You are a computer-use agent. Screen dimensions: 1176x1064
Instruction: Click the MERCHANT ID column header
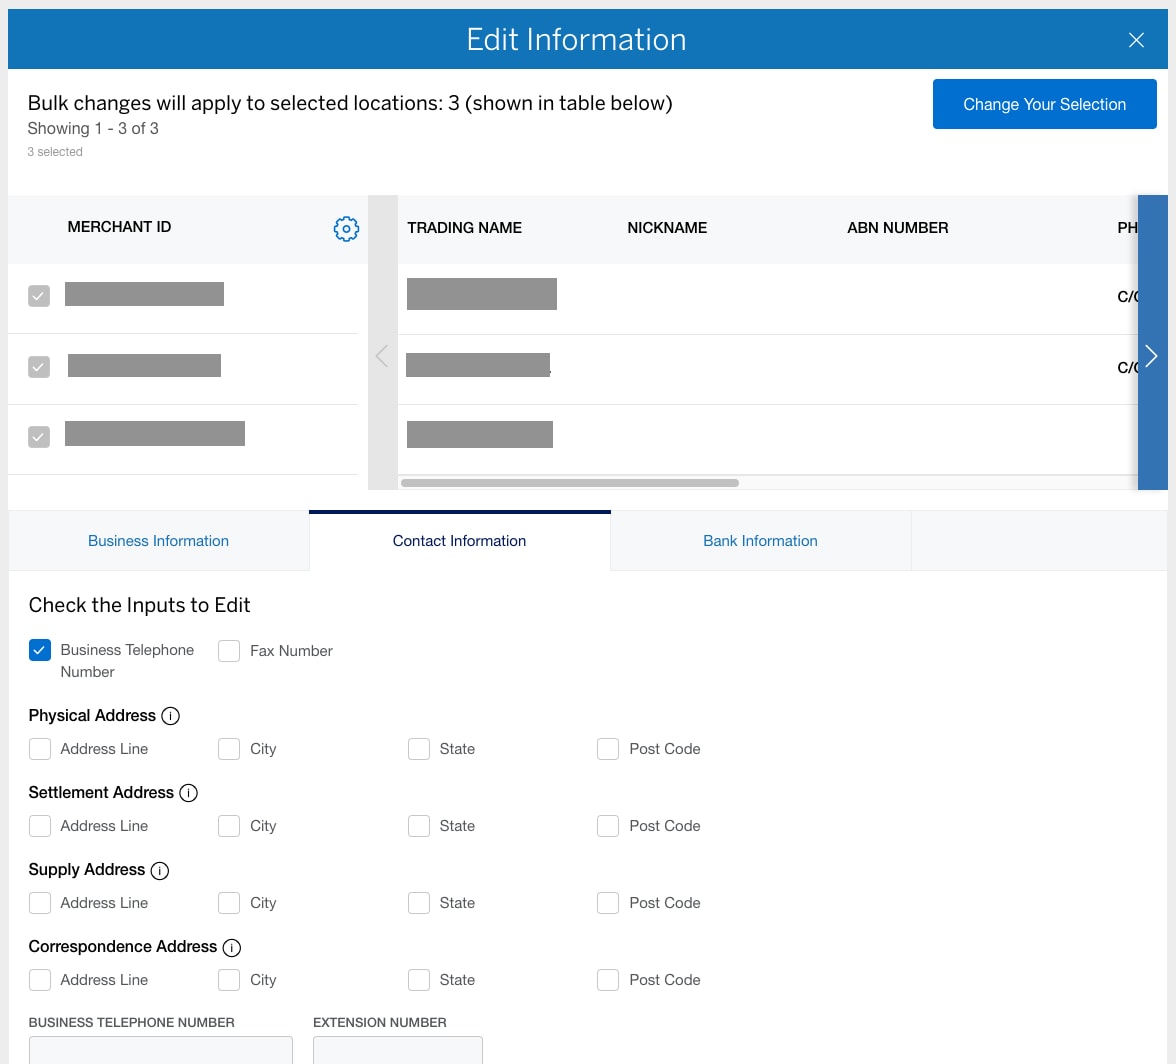(119, 227)
